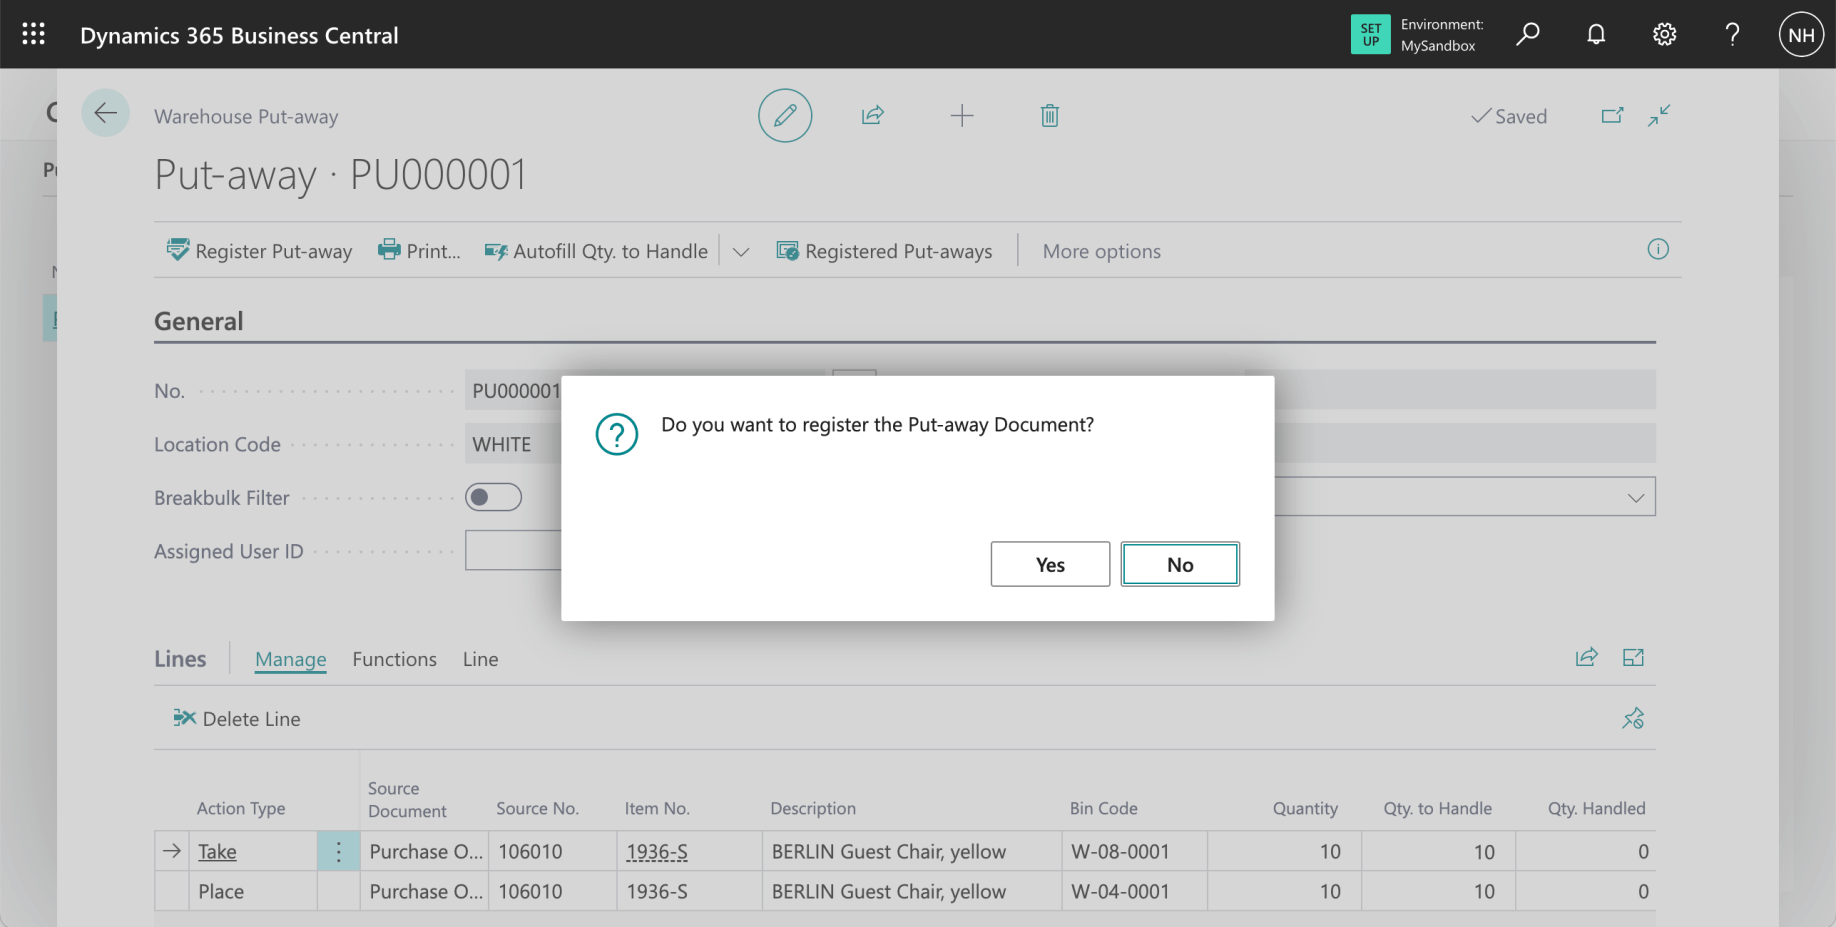
Task: Click the Description column header
Action: pos(813,808)
